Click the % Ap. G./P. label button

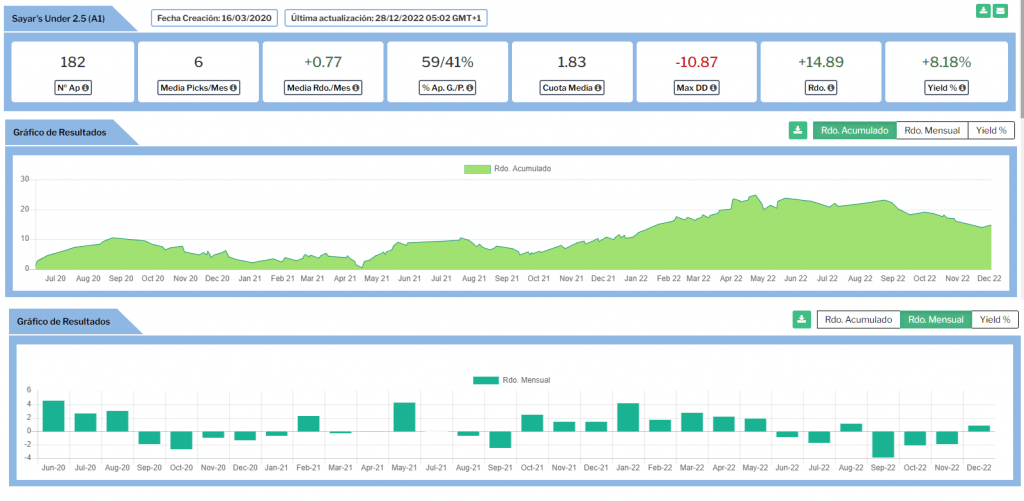click(447, 88)
